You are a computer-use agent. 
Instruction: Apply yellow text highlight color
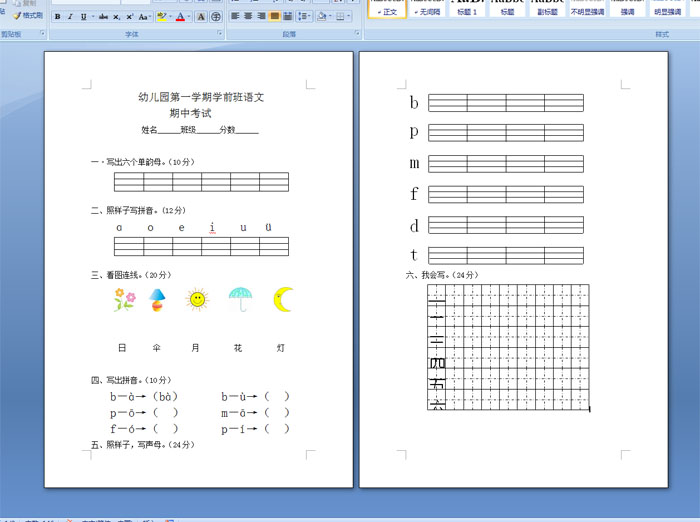tap(162, 17)
